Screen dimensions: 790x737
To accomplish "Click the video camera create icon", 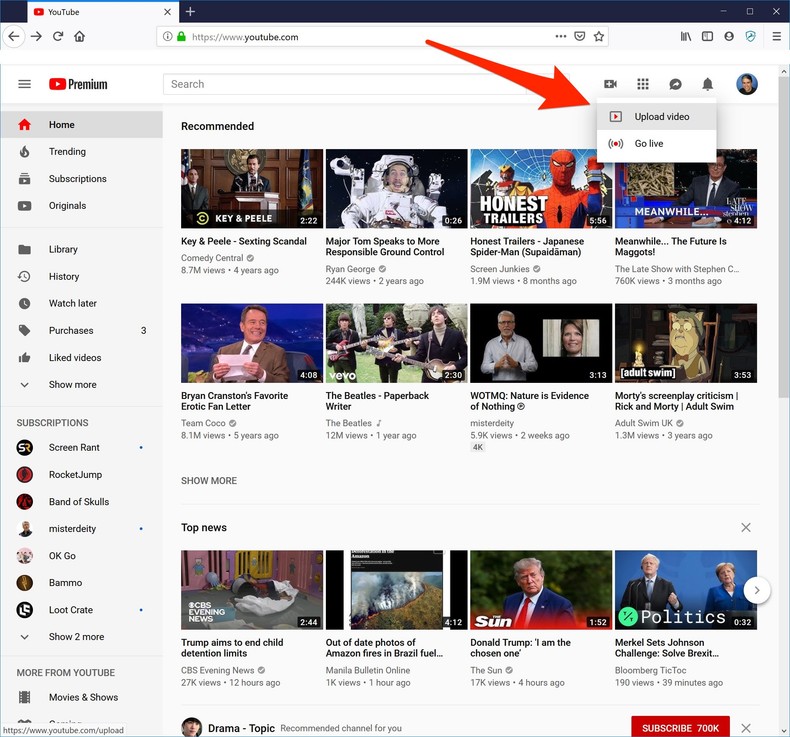I will 610,85.
